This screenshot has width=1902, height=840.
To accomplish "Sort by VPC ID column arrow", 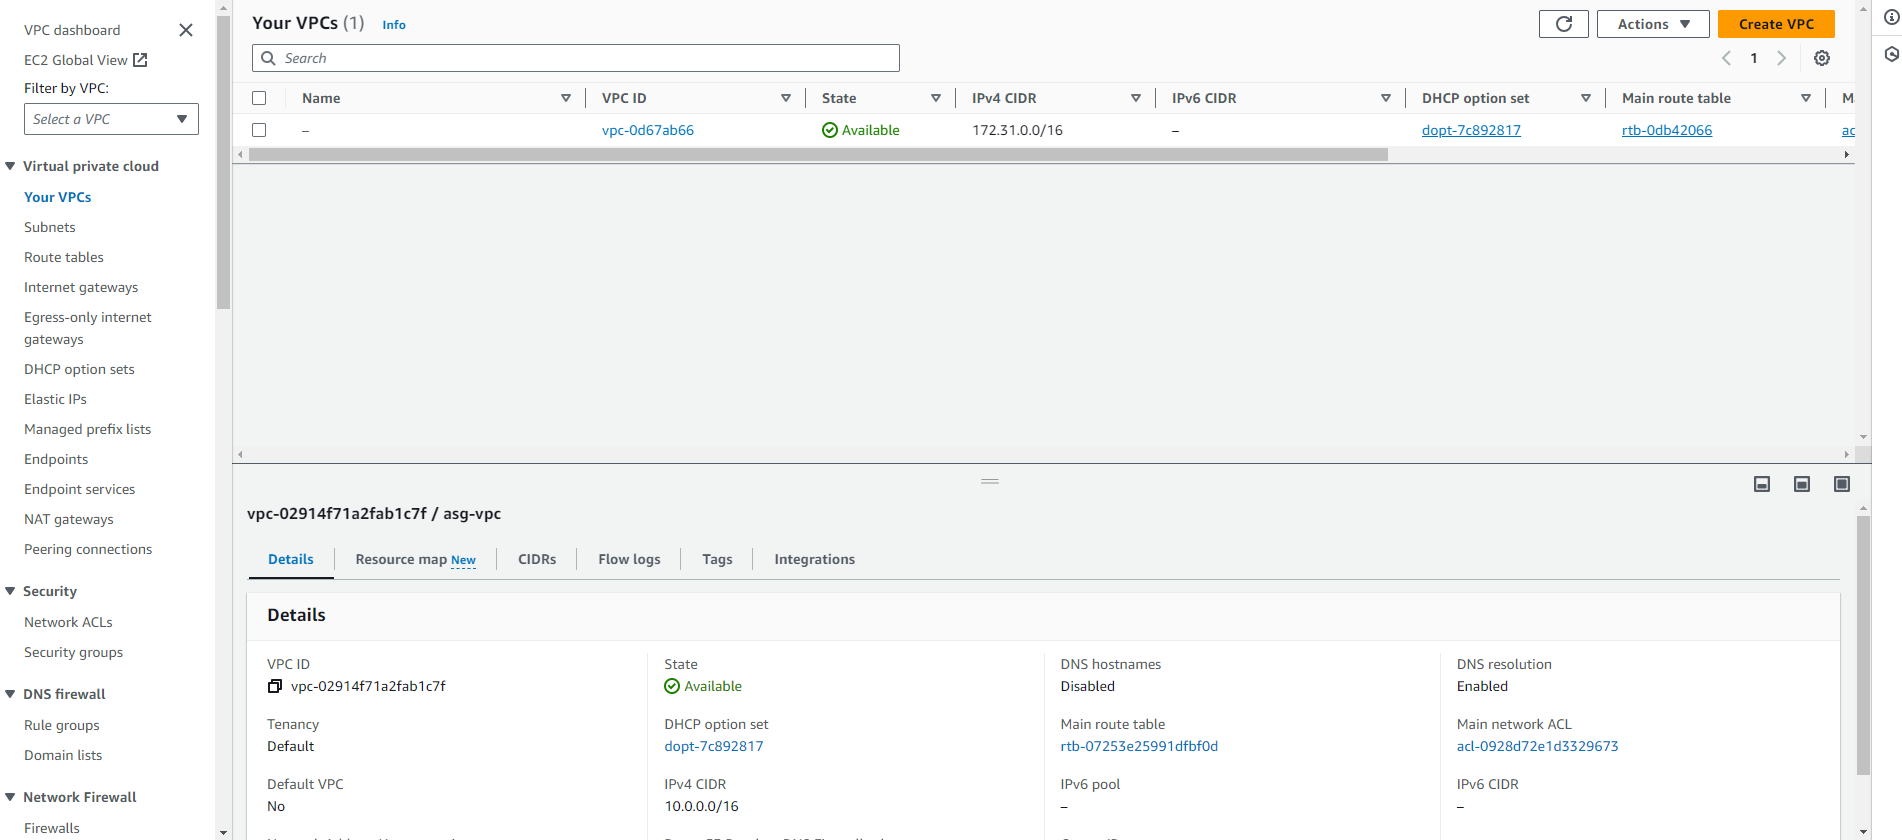I will pyautogui.click(x=786, y=98).
